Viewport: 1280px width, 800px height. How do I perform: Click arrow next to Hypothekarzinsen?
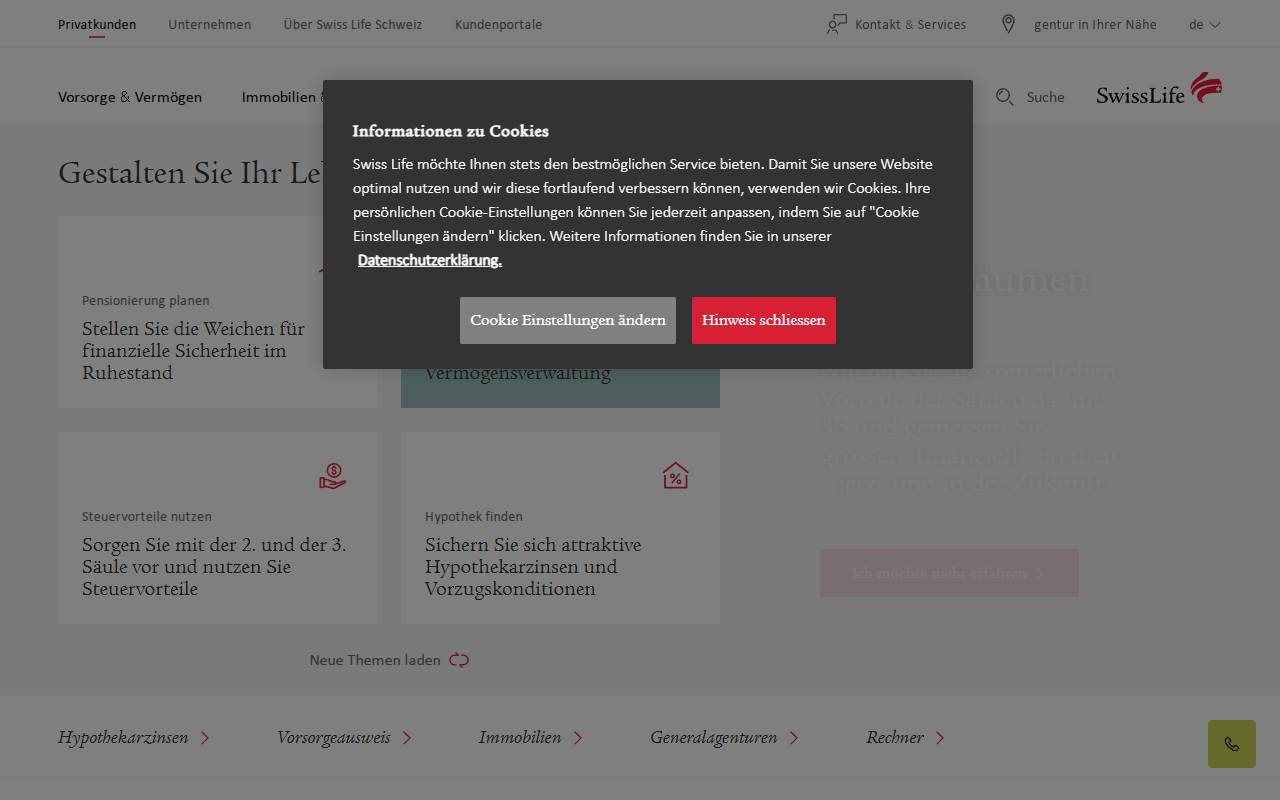(205, 738)
